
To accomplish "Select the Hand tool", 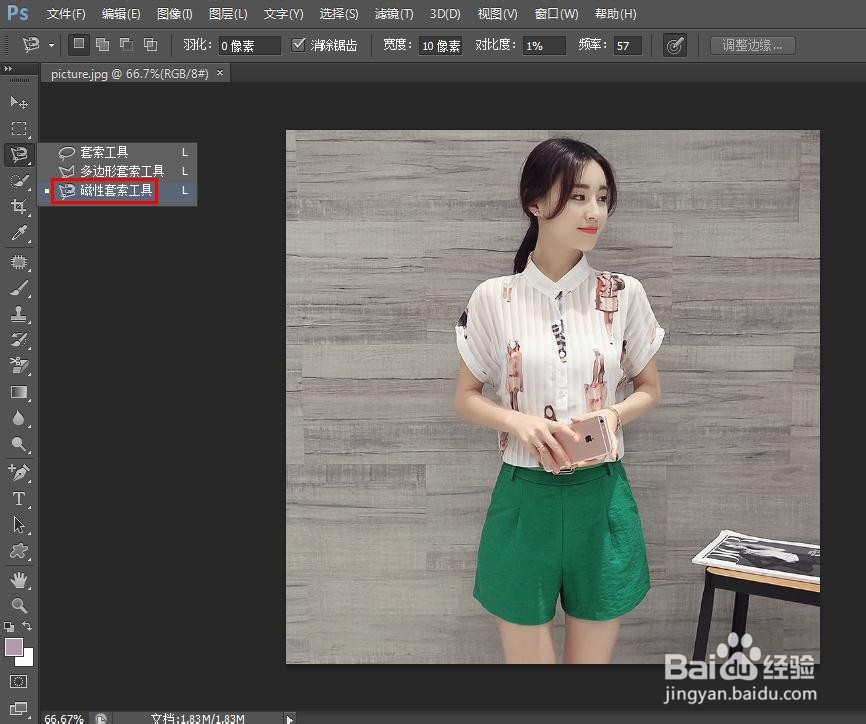I will (x=19, y=580).
